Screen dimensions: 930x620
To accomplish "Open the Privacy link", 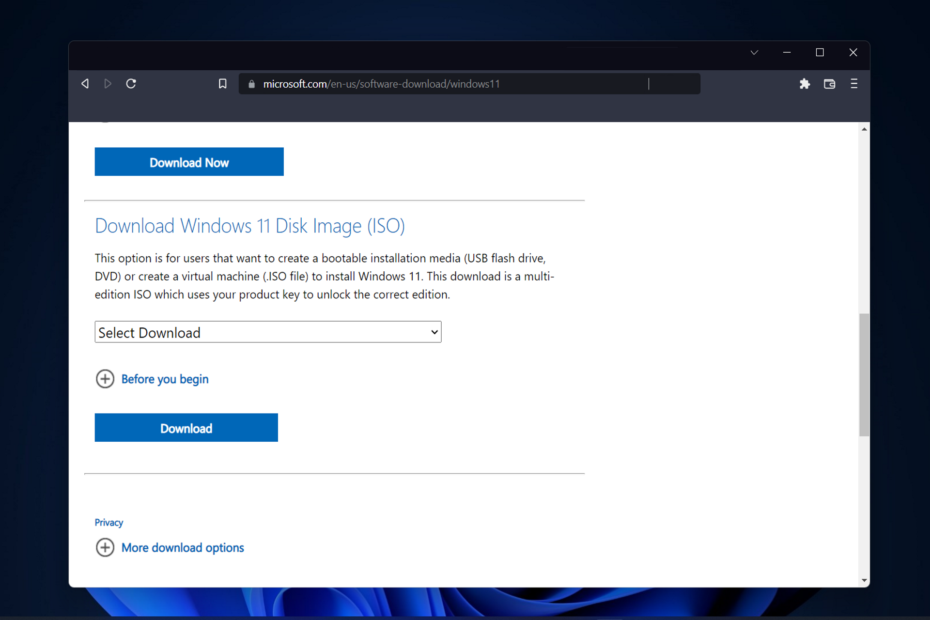I will pyautogui.click(x=109, y=522).
